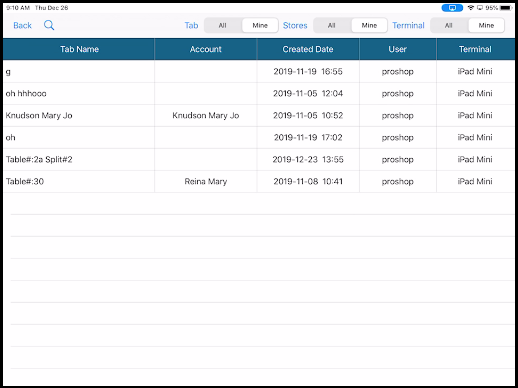Tap the Stores filter label

point(295,25)
